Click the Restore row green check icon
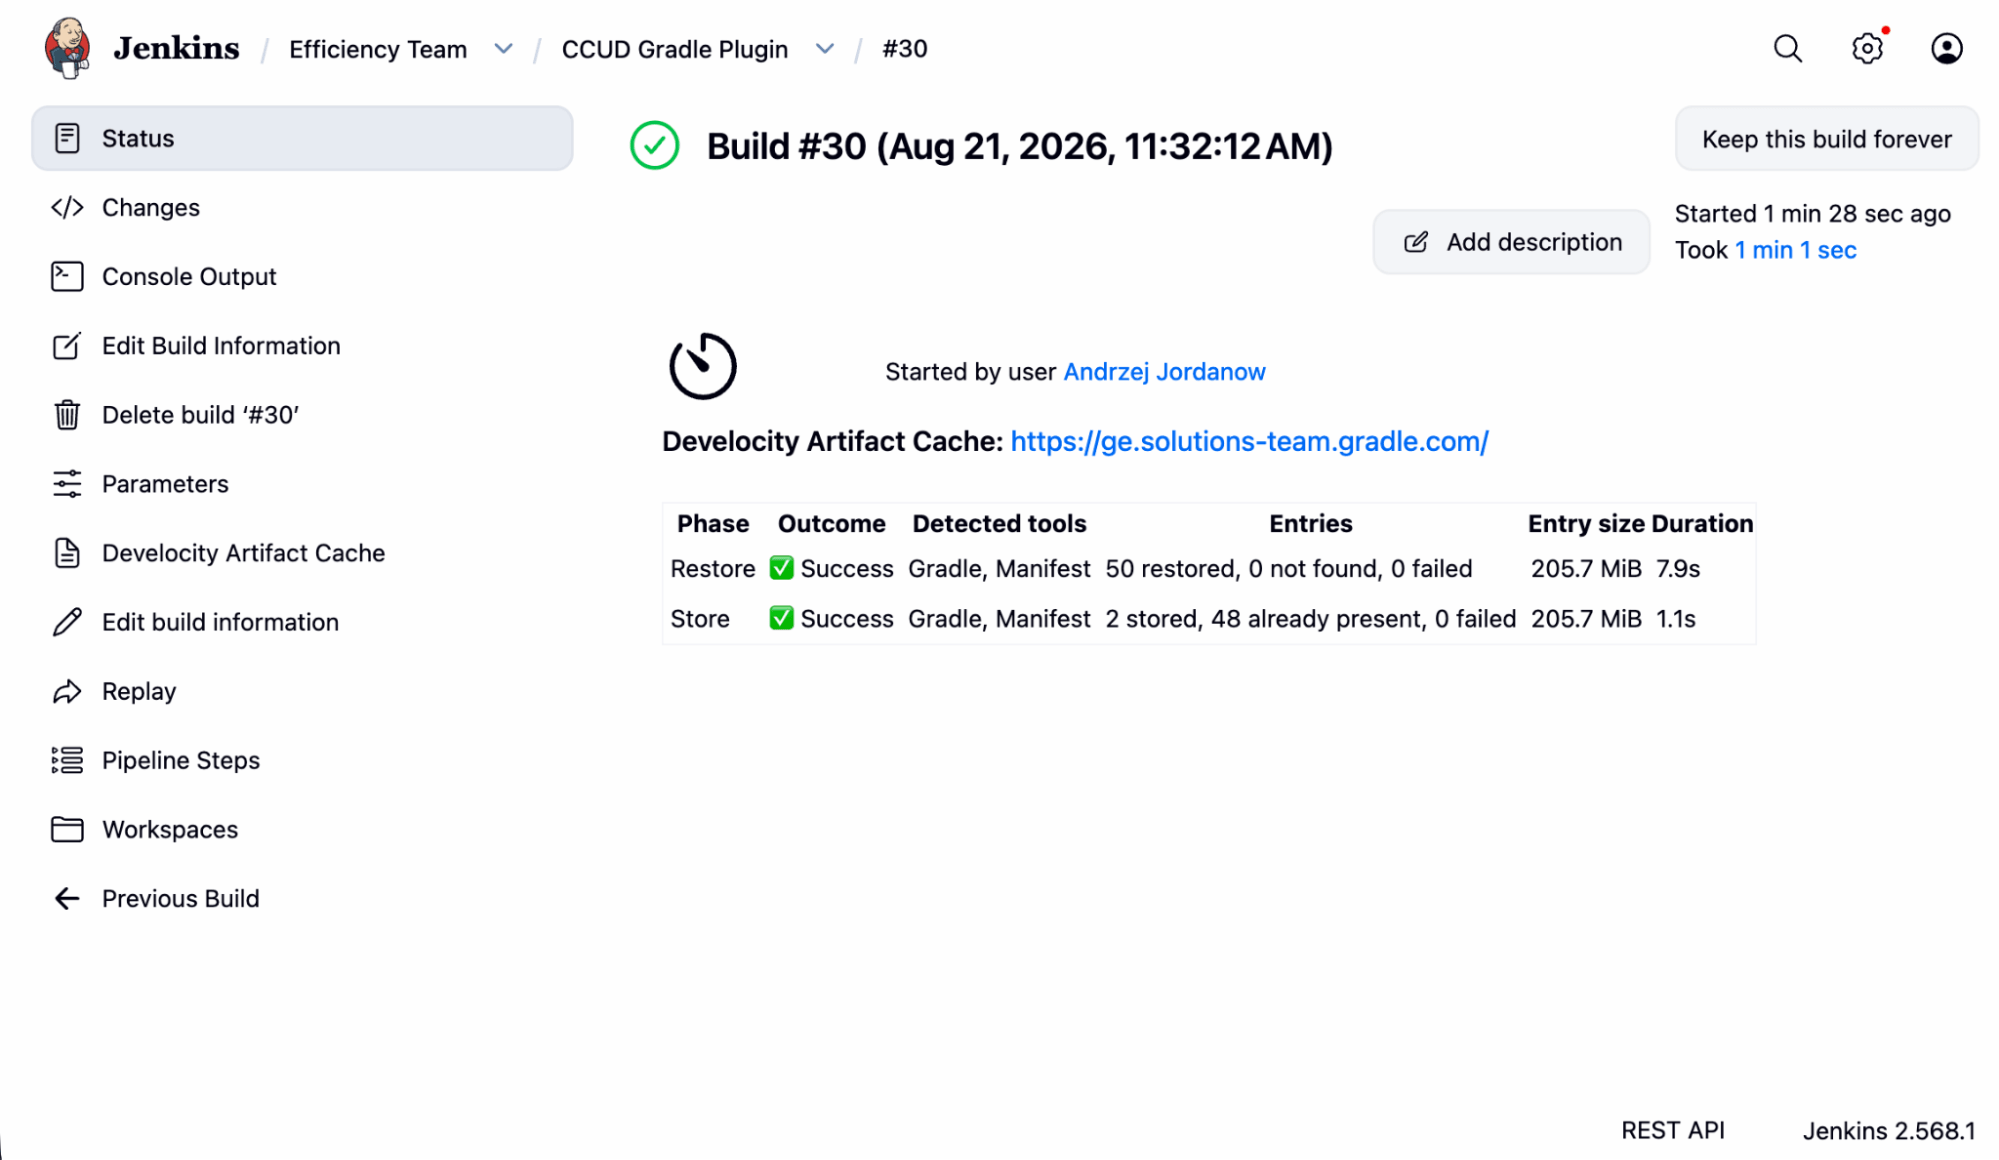The image size is (1999, 1160). 781,568
